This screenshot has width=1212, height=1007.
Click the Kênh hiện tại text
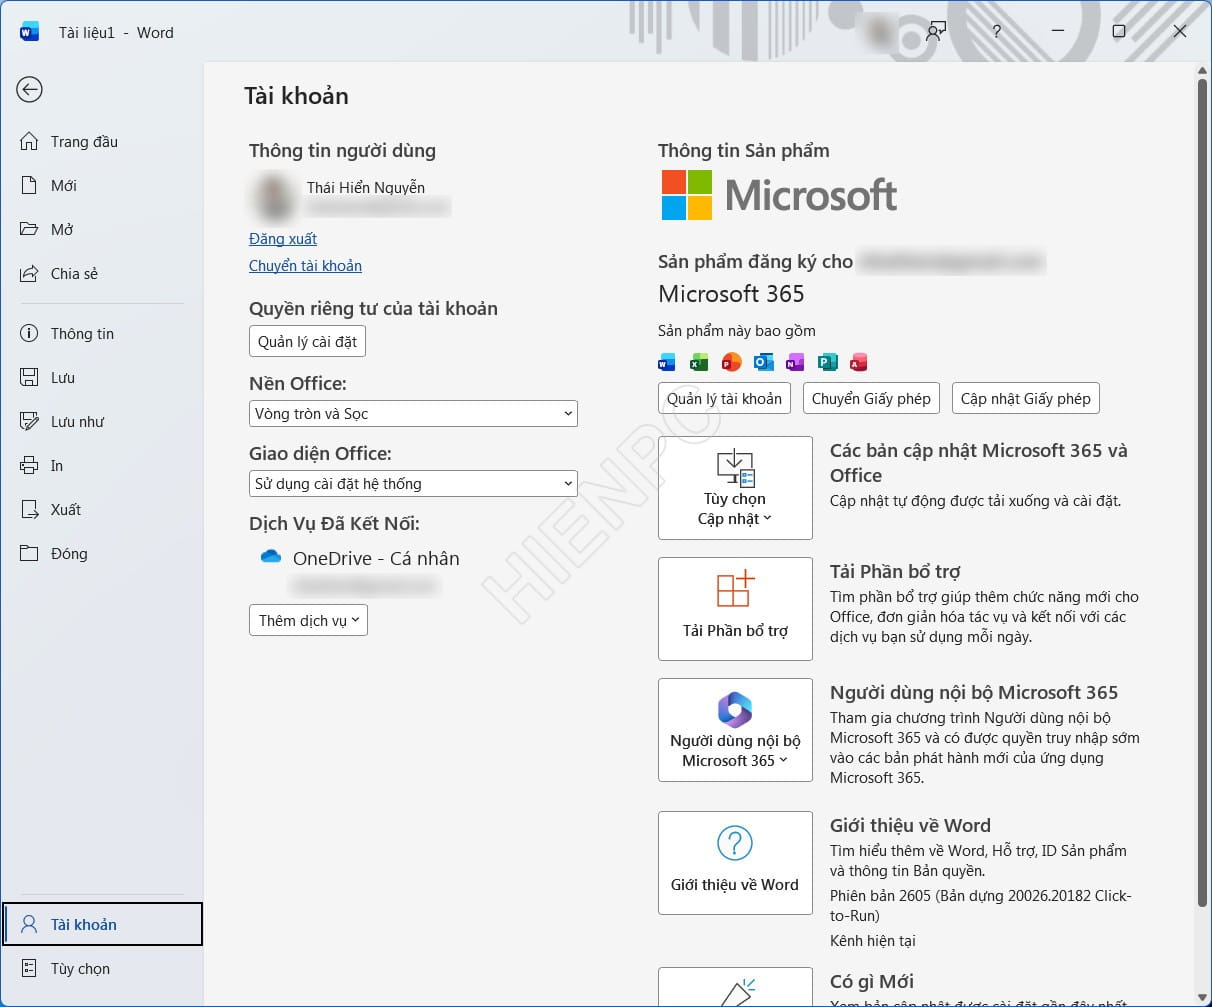click(873, 941)
